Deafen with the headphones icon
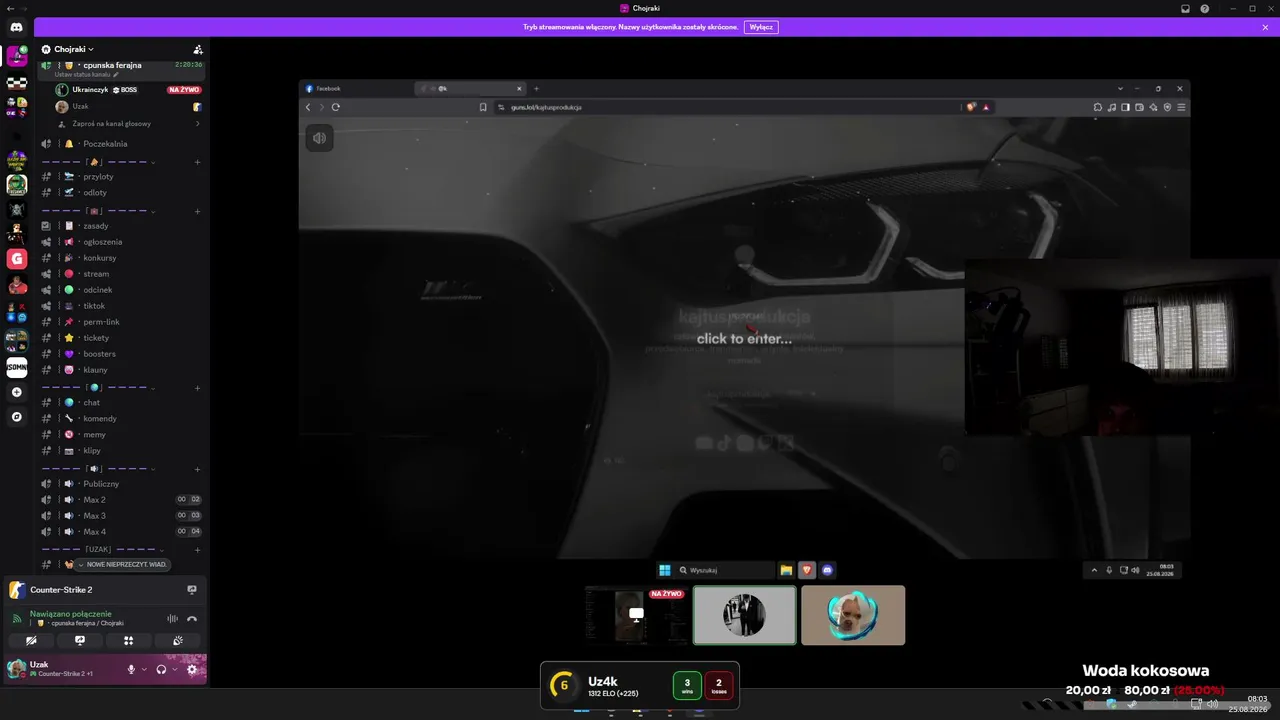The width and height of the screenshot is (1280, 720). pyautogui.click(x=161, y=669)
